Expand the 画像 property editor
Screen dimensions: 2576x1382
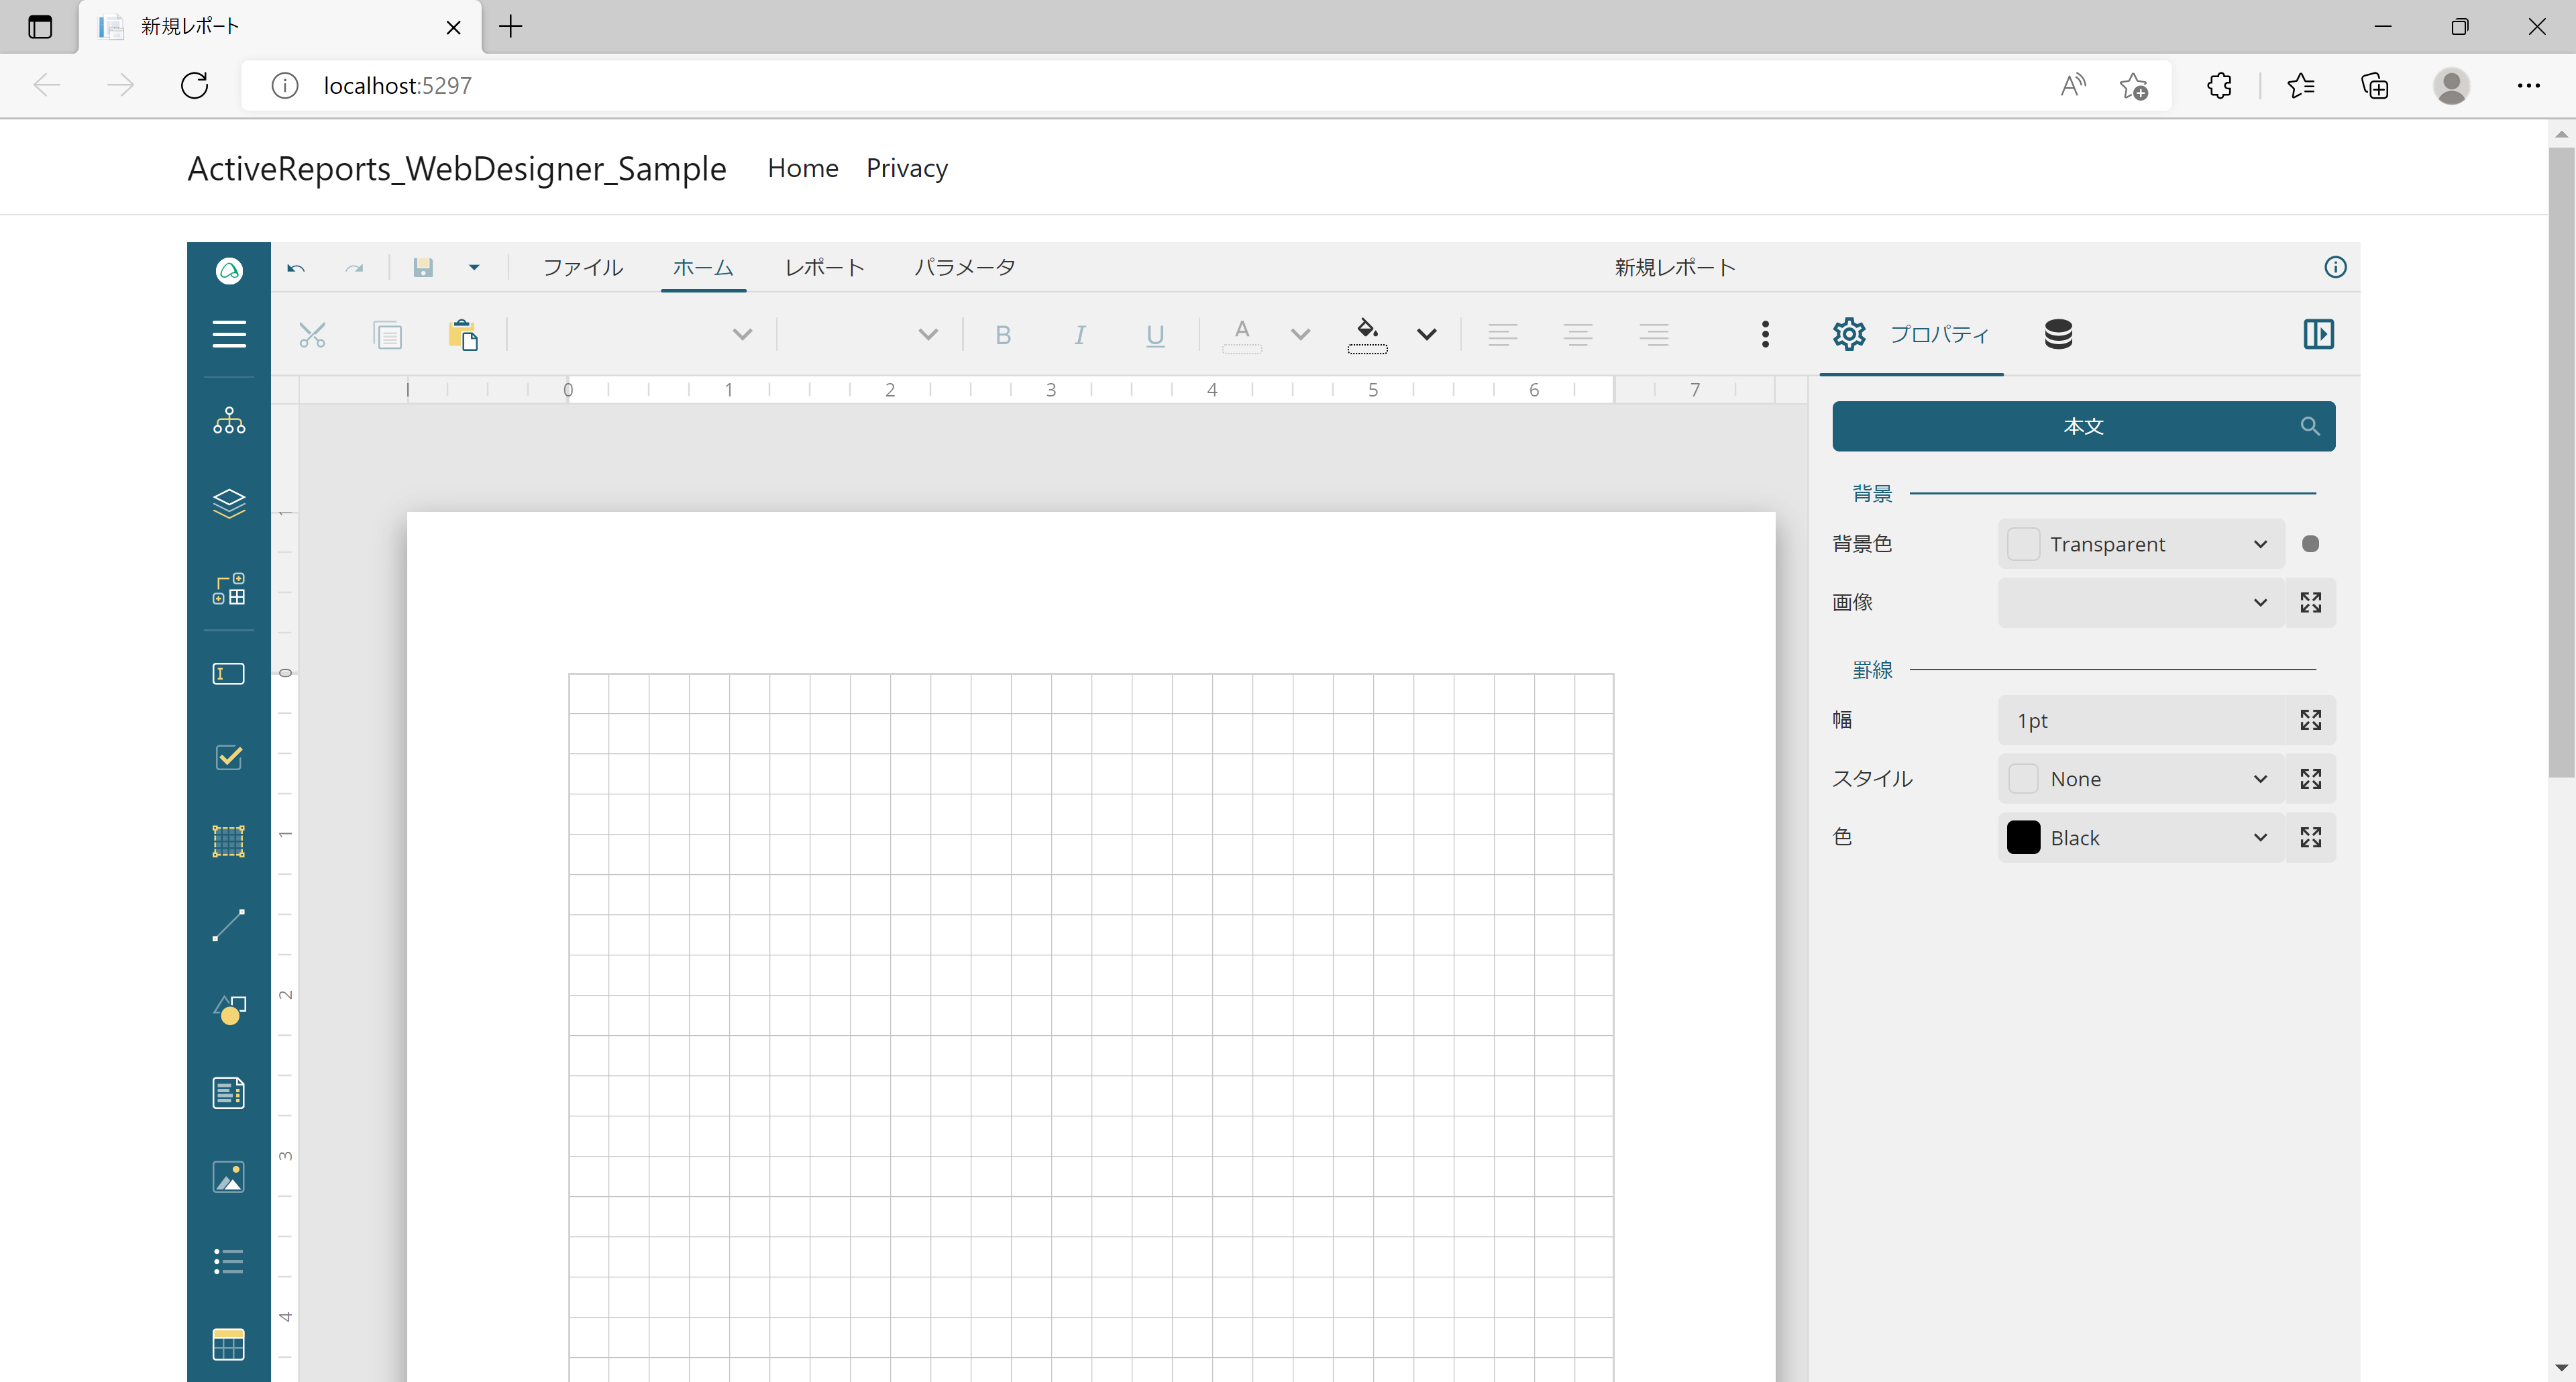click(x=2310, y=602)
